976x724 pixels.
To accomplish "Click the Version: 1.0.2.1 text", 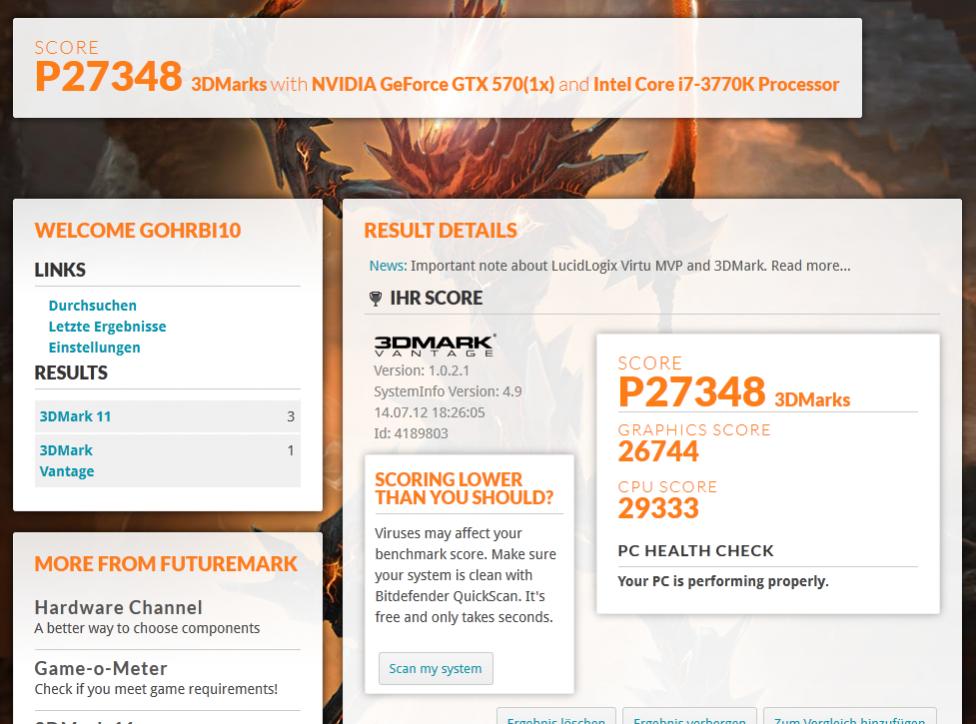I will (x=421, y=370).
